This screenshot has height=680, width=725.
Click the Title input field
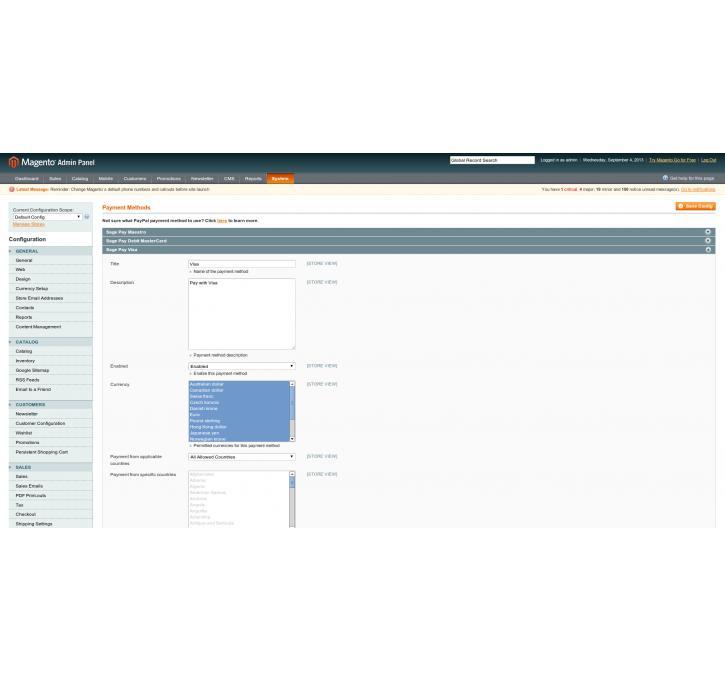pos(242,264)
